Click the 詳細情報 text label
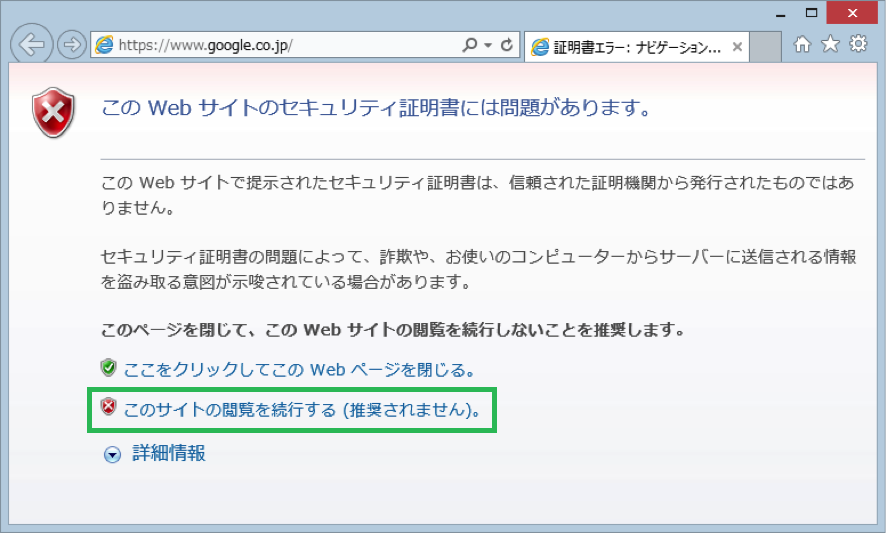Image resolution: width=886 pixels, height=534 pixels. click(x=169, y=453)
